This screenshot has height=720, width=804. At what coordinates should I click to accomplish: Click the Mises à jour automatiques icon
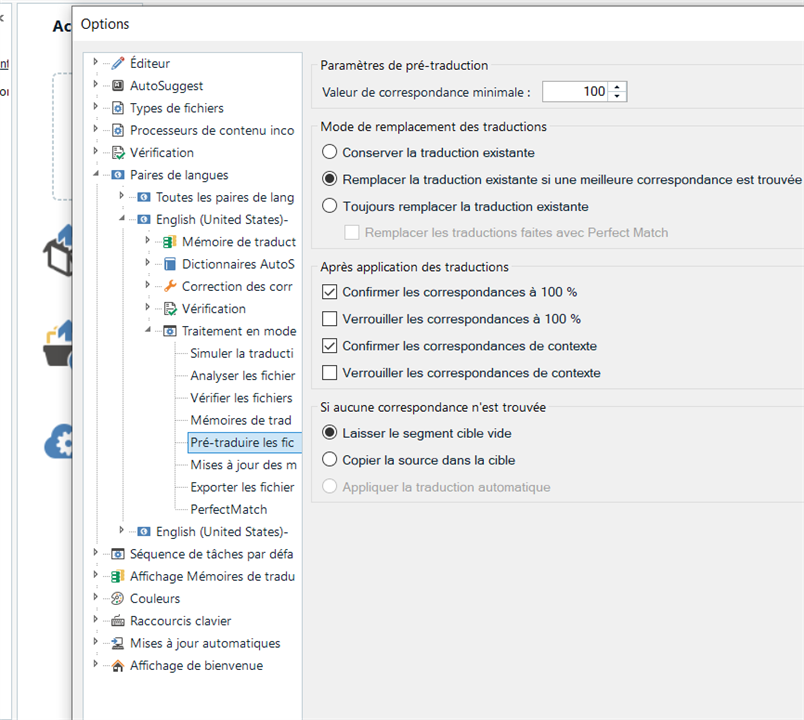pyautogui.click(x=118, y=643)
